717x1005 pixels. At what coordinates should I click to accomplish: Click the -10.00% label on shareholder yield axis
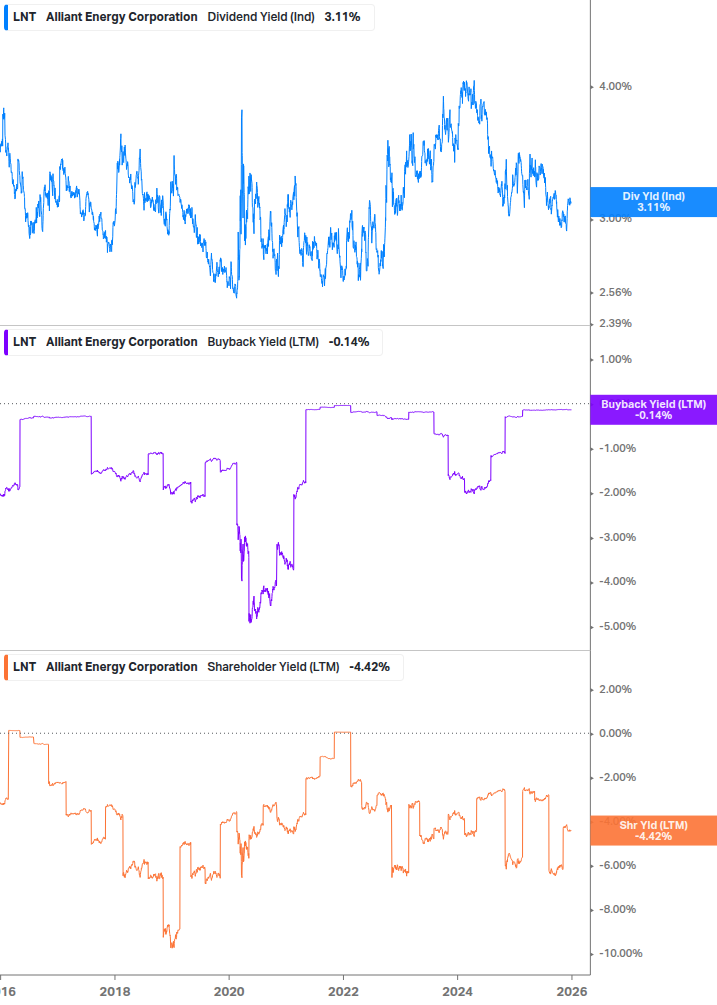point(620,954)
